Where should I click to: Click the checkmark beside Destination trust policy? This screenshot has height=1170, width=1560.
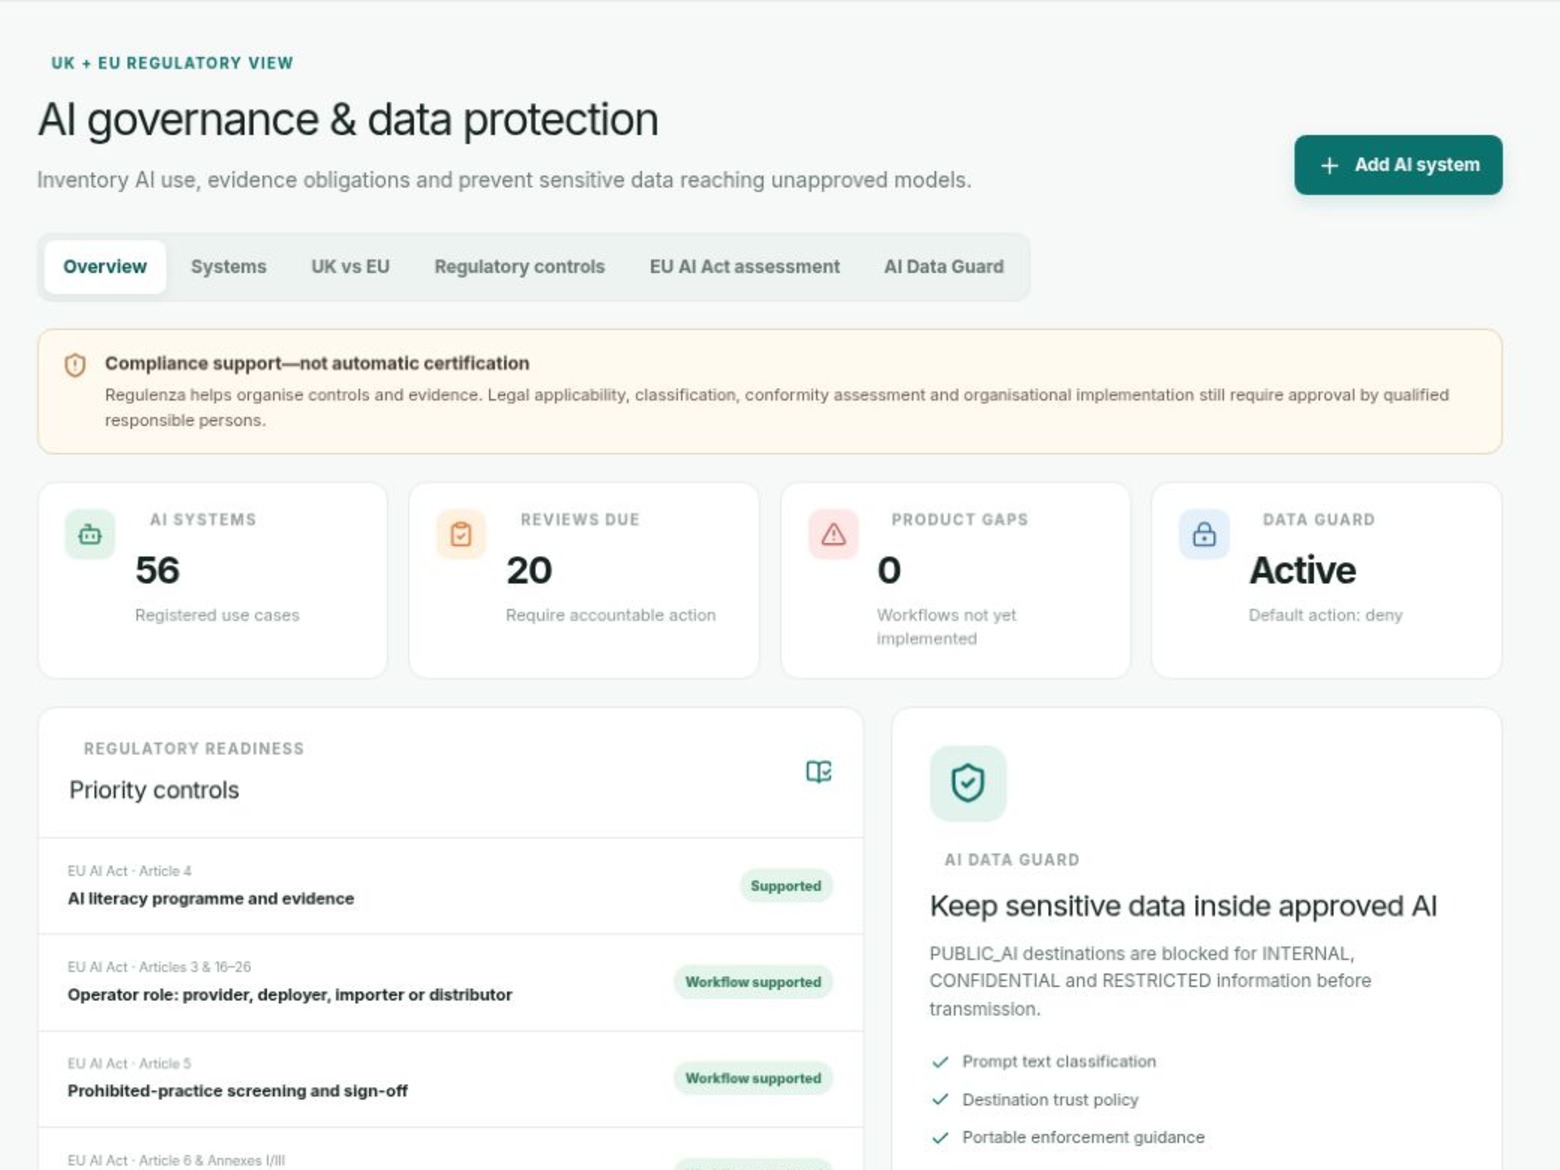[940, 1100]
